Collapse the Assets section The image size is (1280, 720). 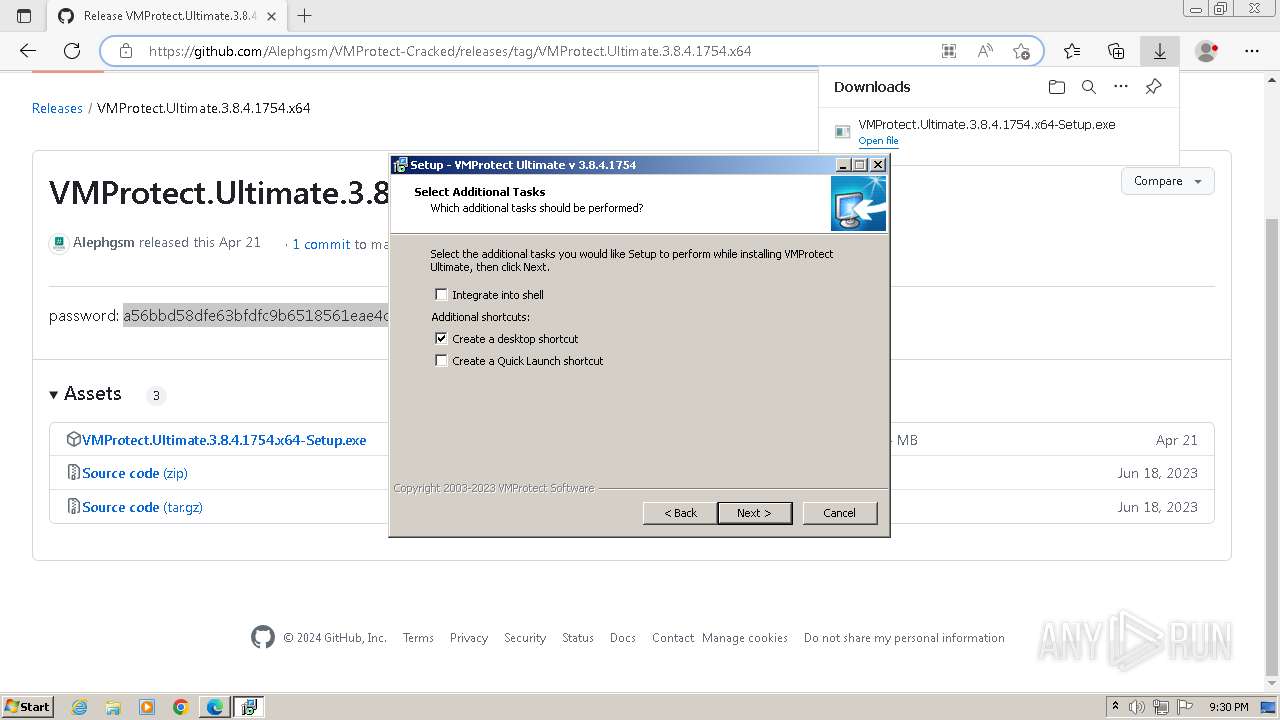pyautogui.click(x=54, y=394)
